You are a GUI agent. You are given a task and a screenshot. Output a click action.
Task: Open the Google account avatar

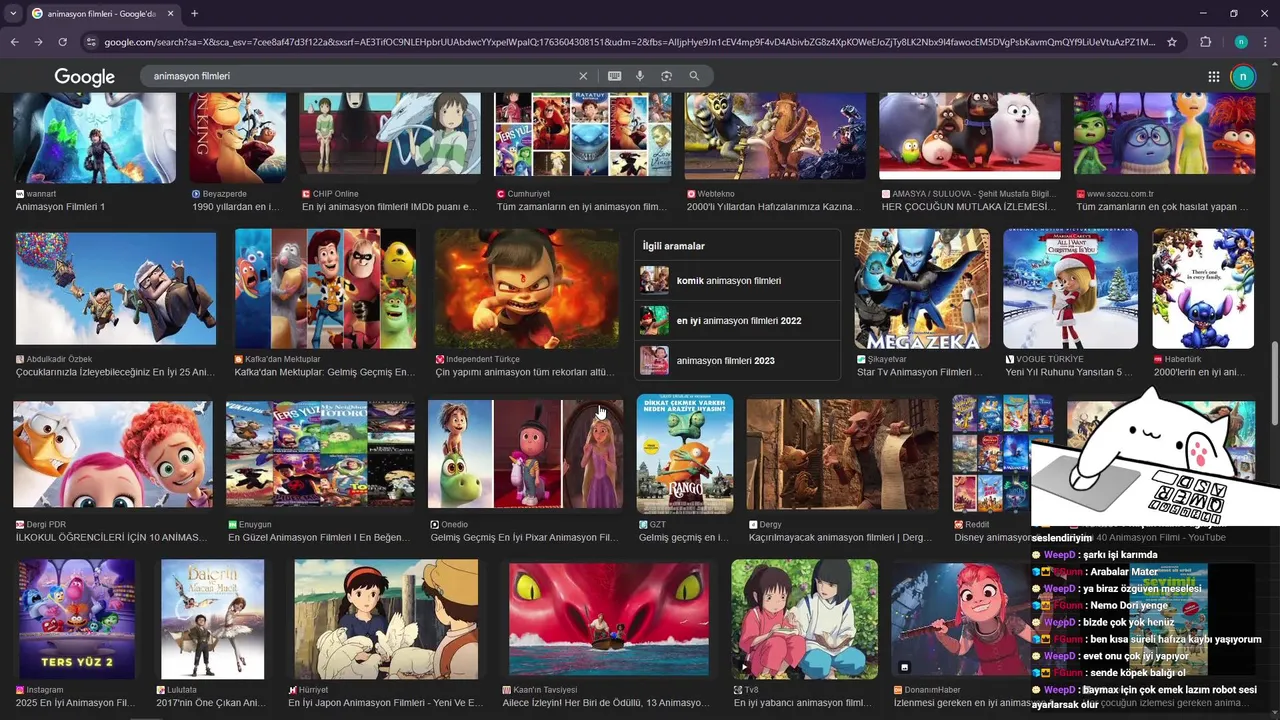click(1243, 76)
